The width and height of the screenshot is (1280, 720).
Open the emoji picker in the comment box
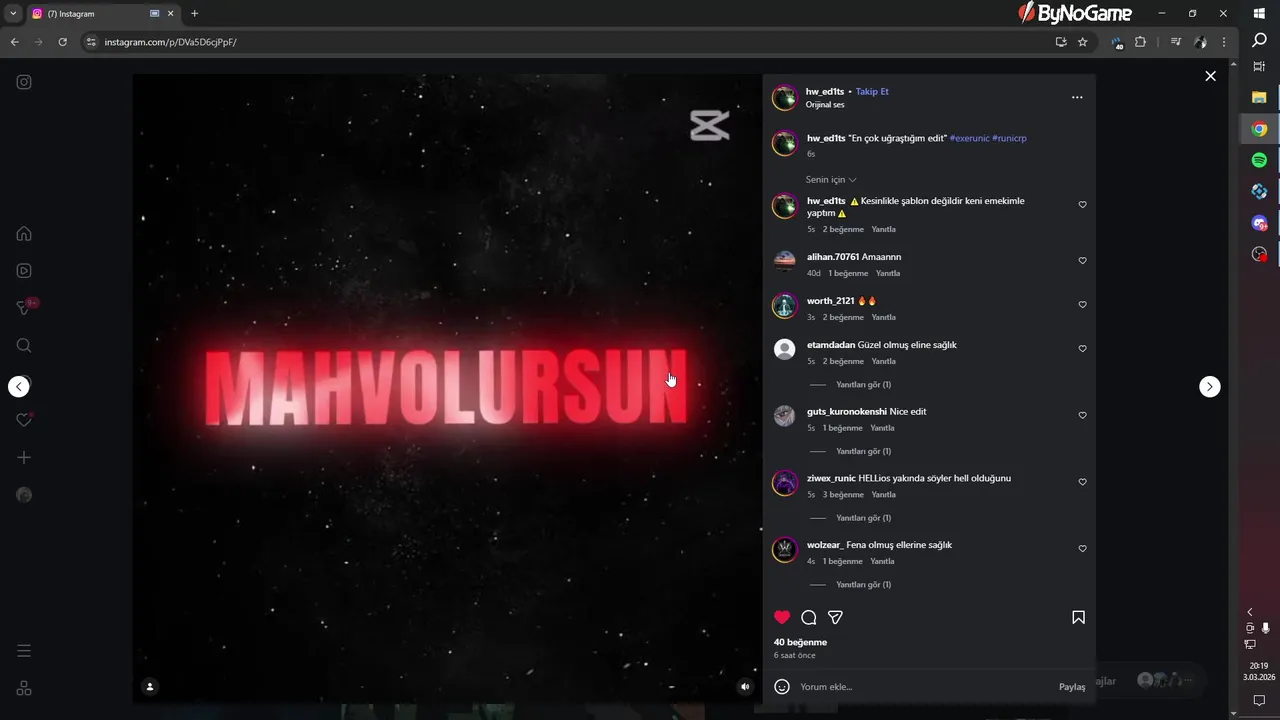[782, 687]
